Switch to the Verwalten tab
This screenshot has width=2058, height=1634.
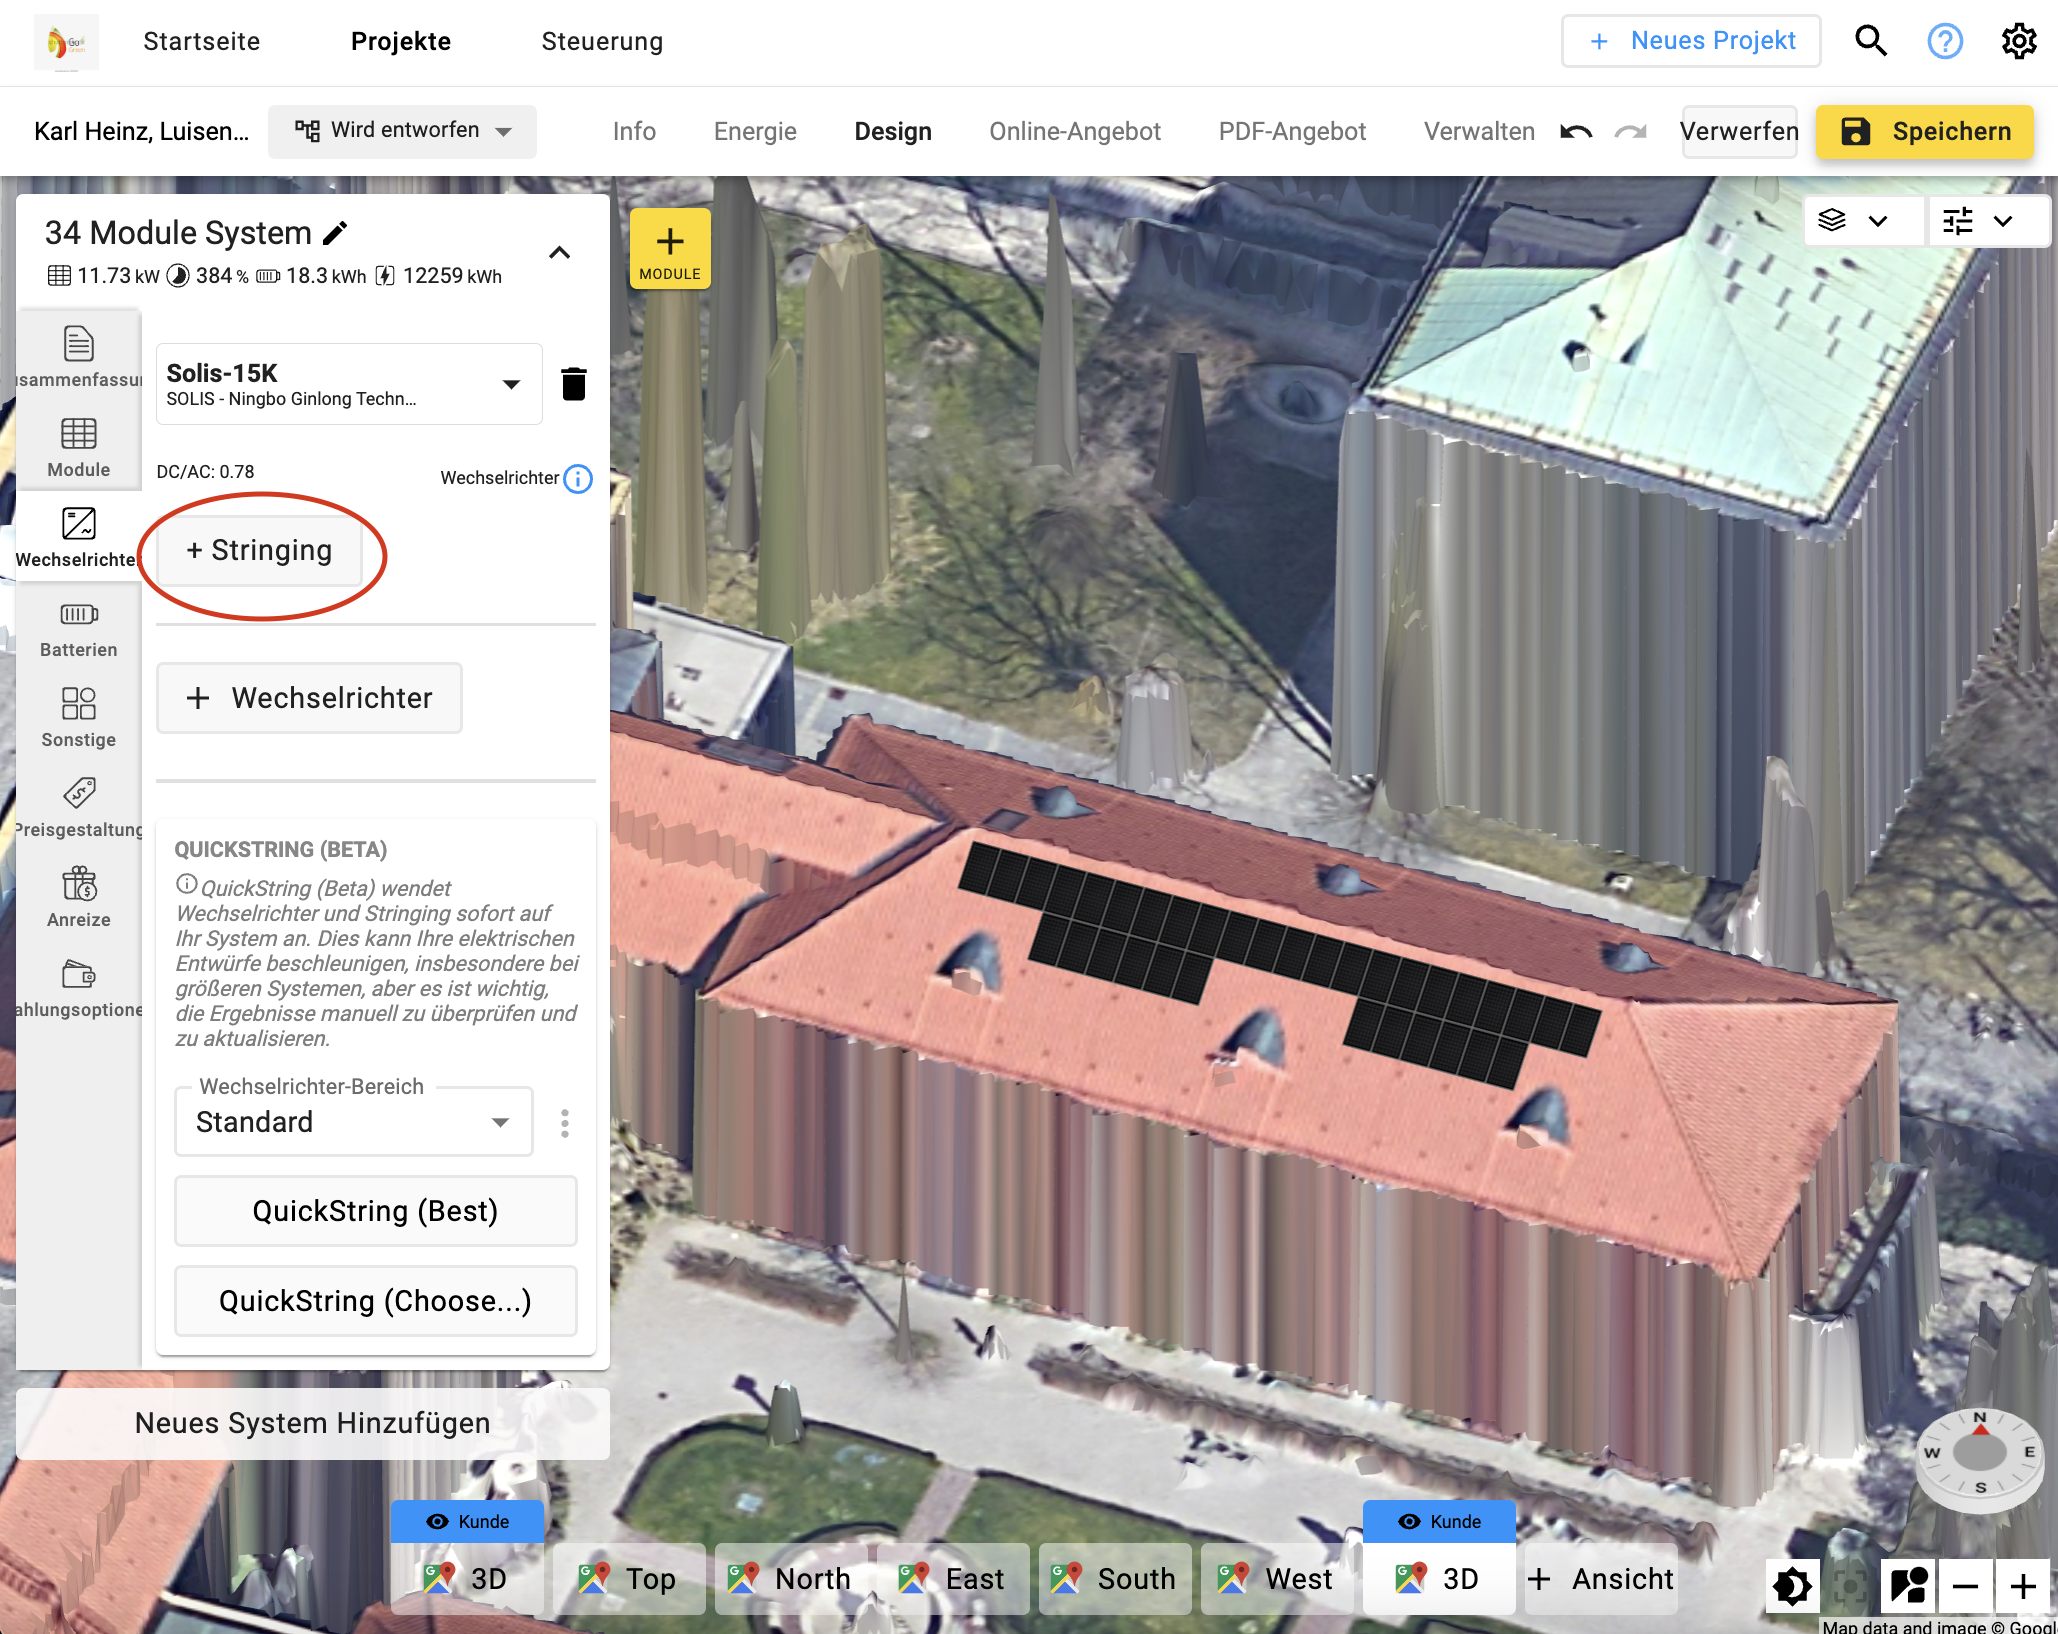(x=1479, y=131)
